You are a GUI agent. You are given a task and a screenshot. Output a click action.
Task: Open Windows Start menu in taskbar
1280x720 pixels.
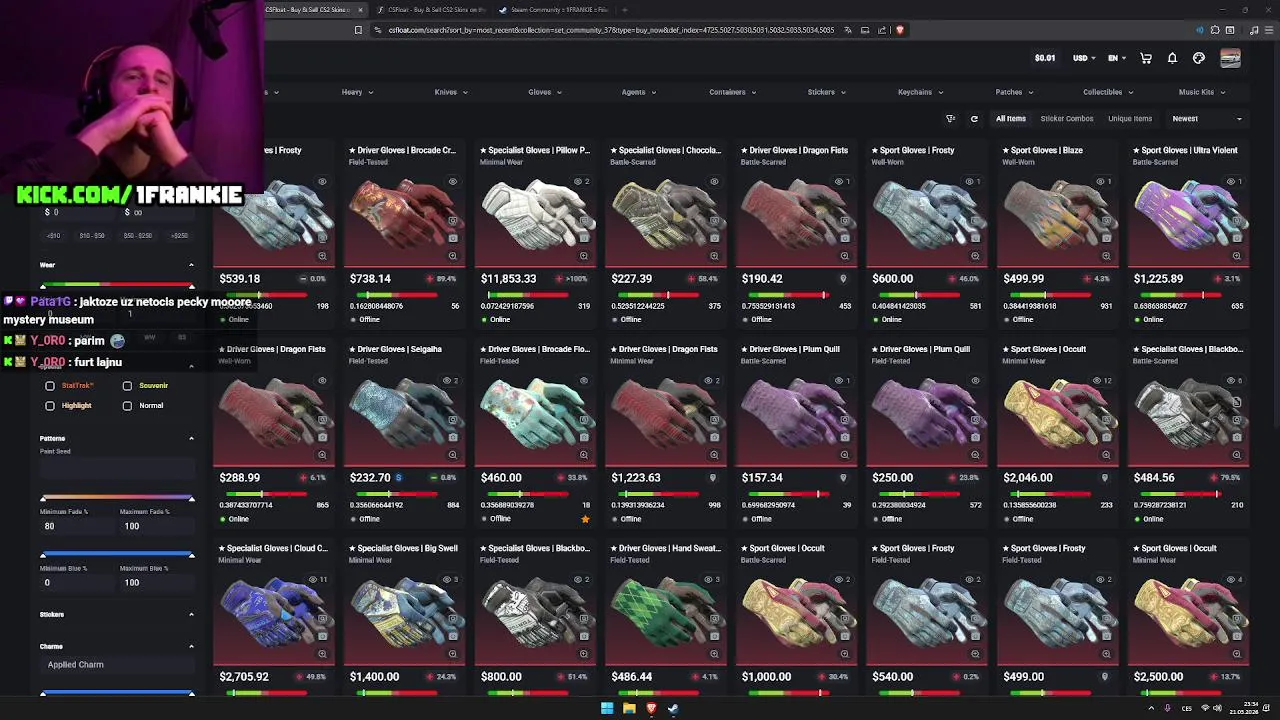click(x=607, y=709)
